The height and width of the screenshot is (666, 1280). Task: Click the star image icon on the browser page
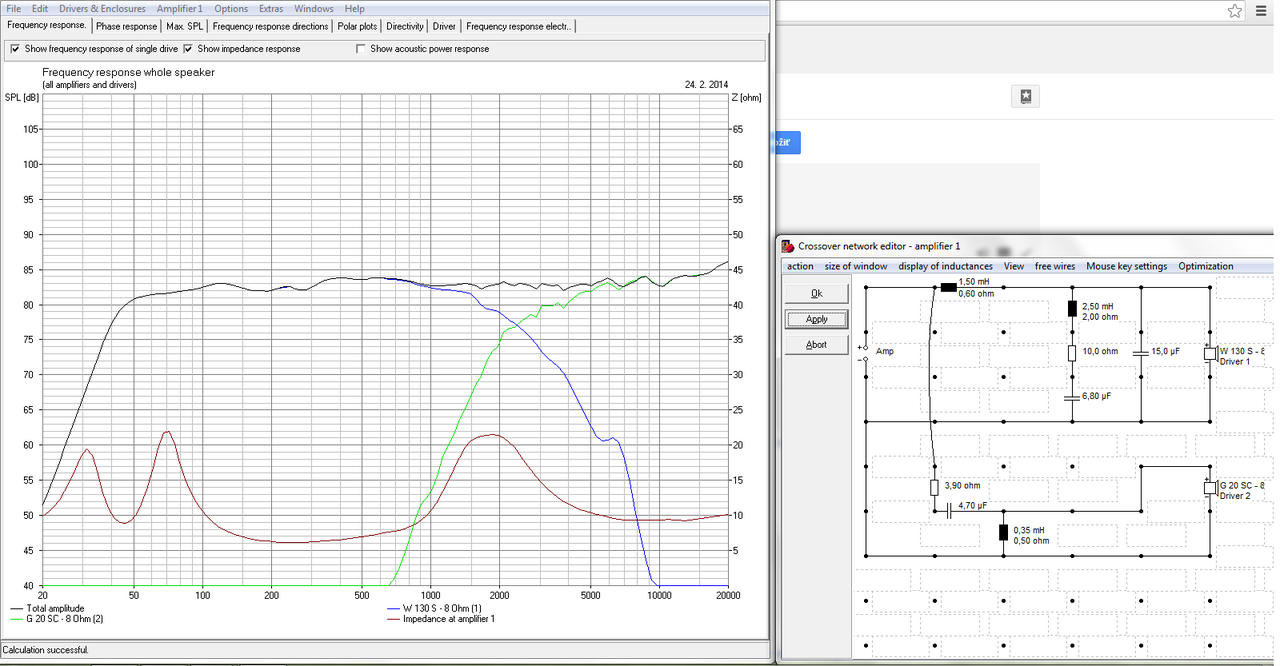pos(1025,96)
